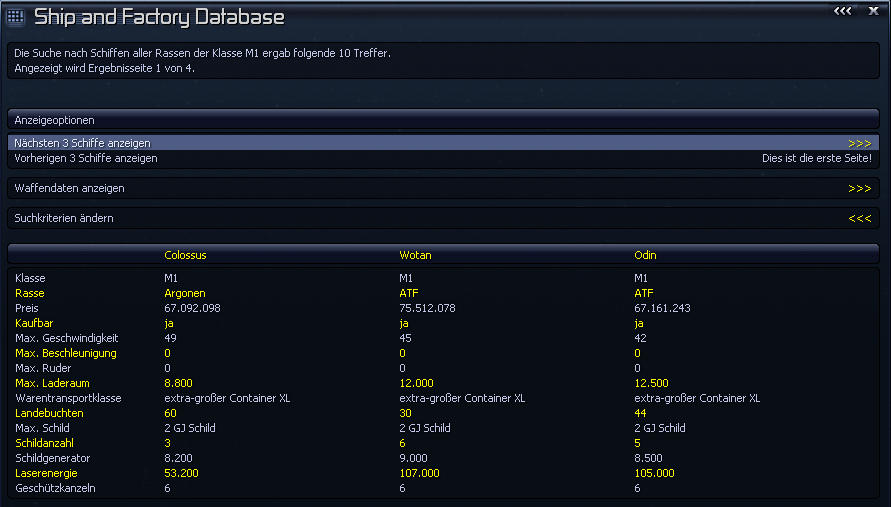Select Vorherigen 3 Schiffe anzeigen

443,158
